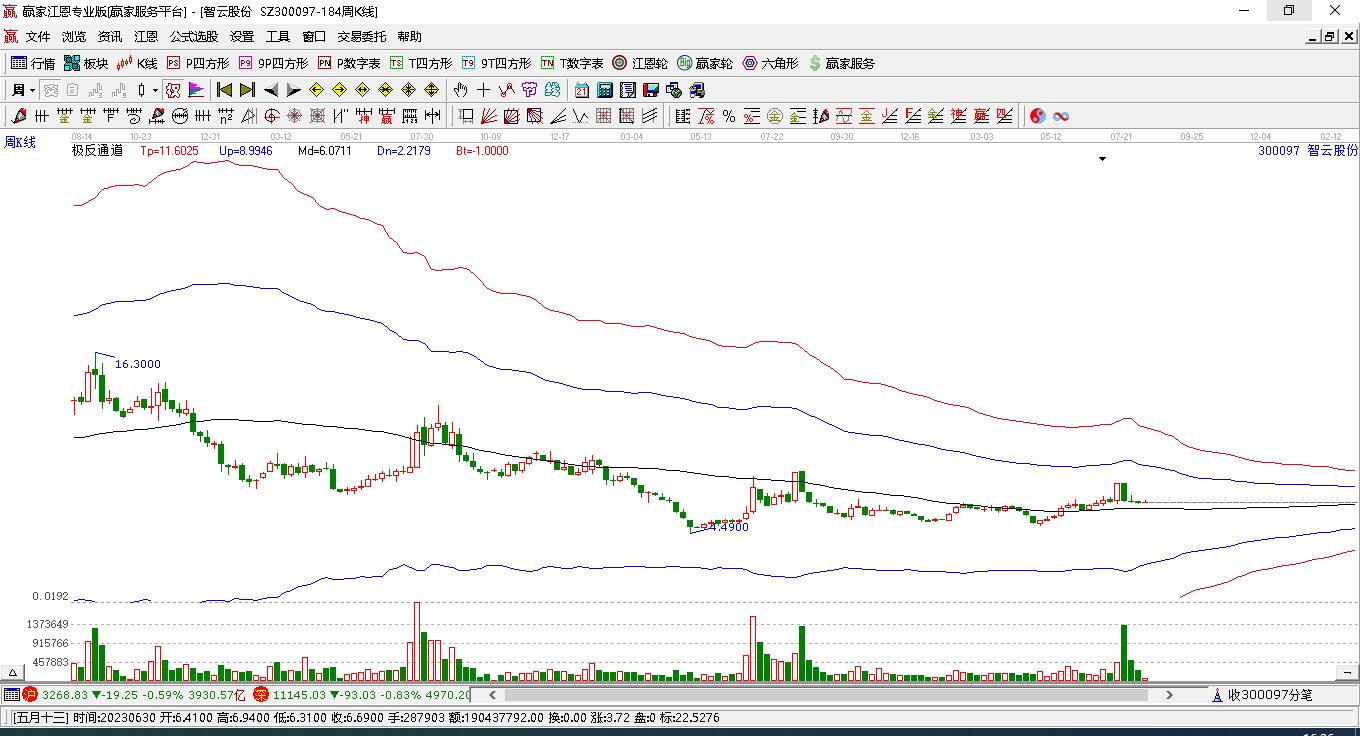Click the horizontal scrollbar right arrow

tap(1169, 695)
